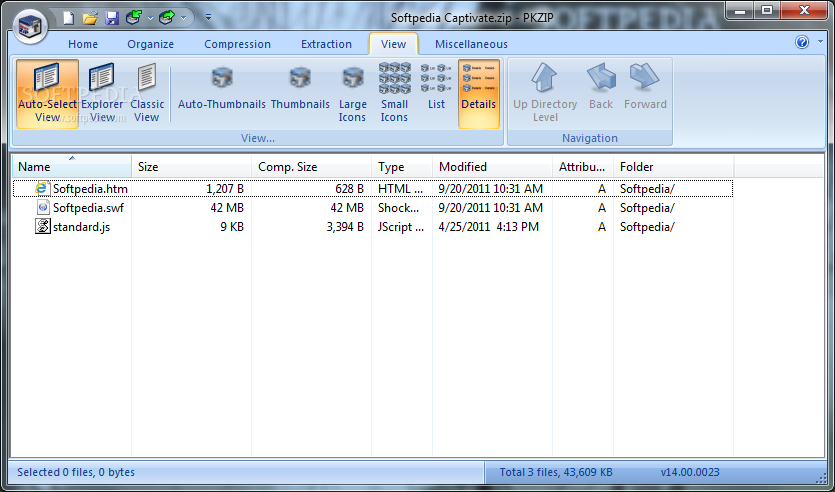Click the resize grip in status bar corner
Viewport: 835px width, 492px height.
[821, 477]
